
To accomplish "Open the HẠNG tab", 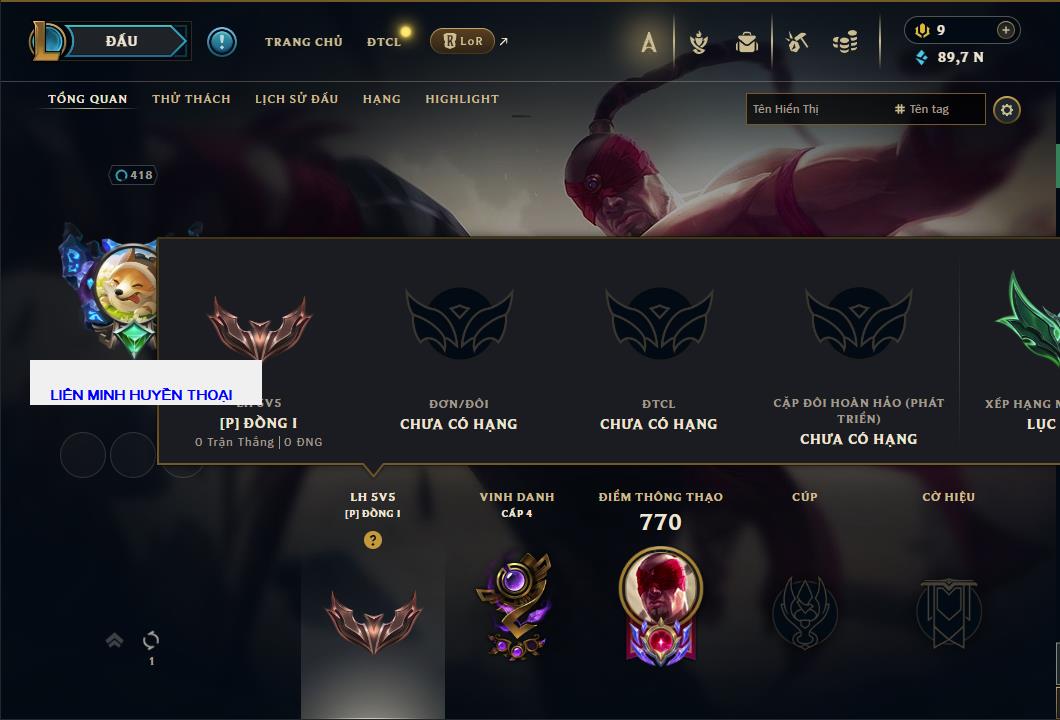I will tap(381, 99).
